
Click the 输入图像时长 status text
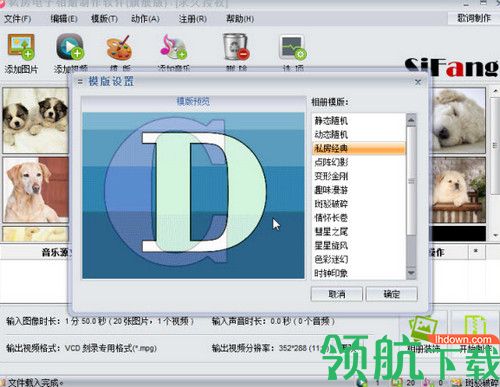click(x=100, y=321)
